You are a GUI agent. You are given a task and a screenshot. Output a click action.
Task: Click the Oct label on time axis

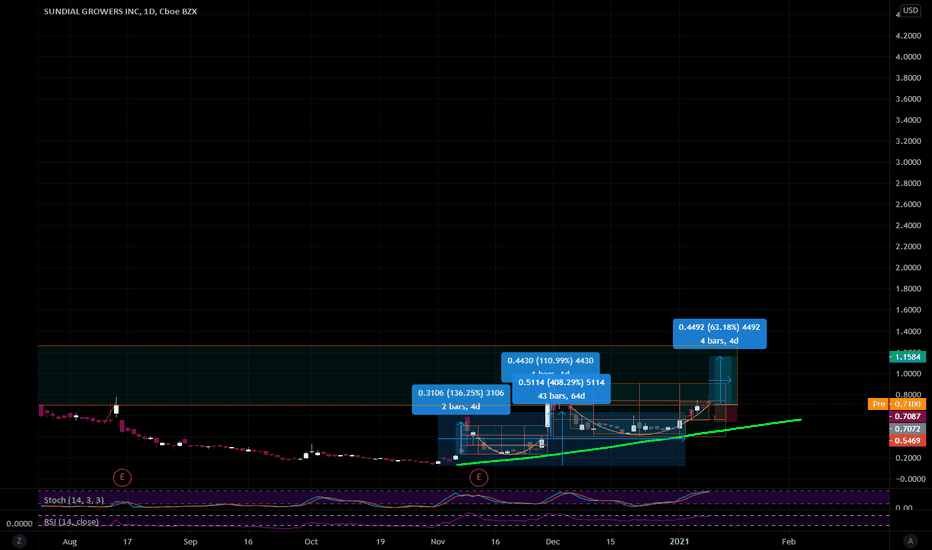[311, 542]
